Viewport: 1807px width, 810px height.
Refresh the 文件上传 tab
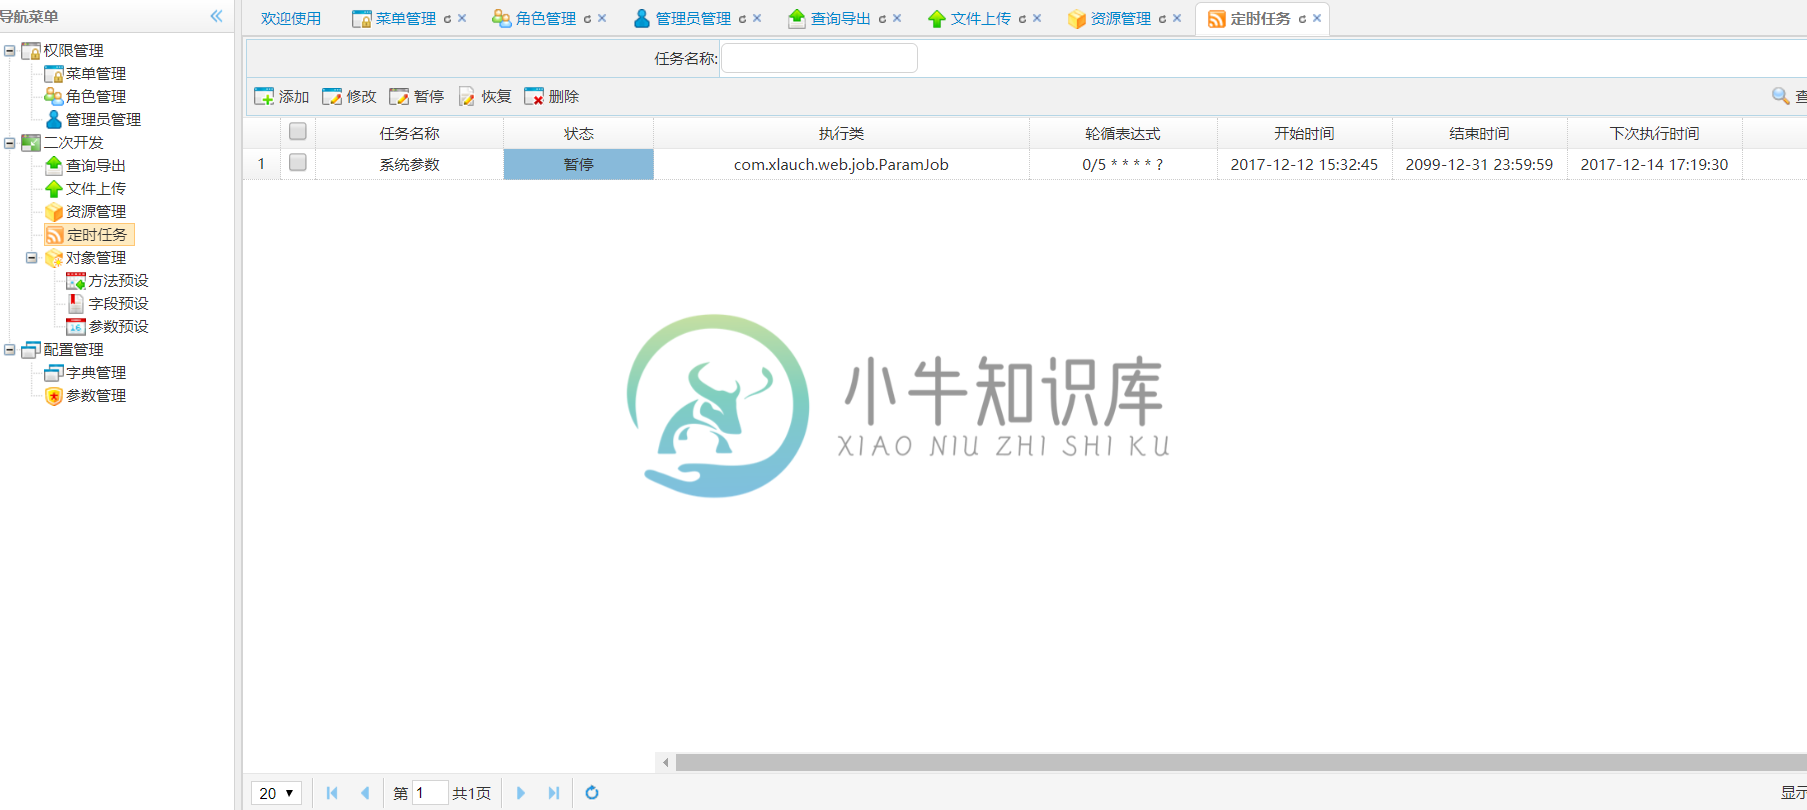(x=1022, y=19)
